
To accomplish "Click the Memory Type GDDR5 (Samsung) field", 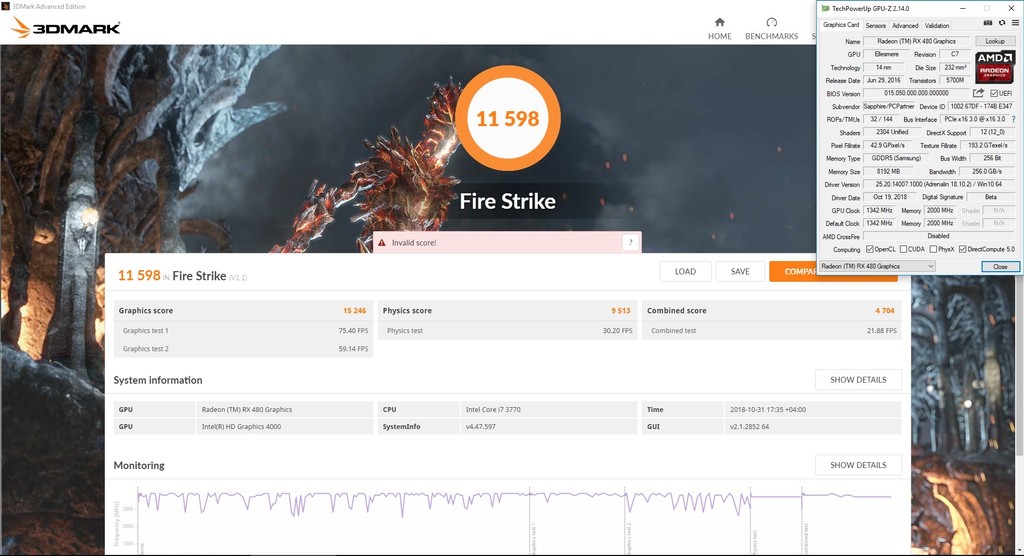I will point(896,158).
